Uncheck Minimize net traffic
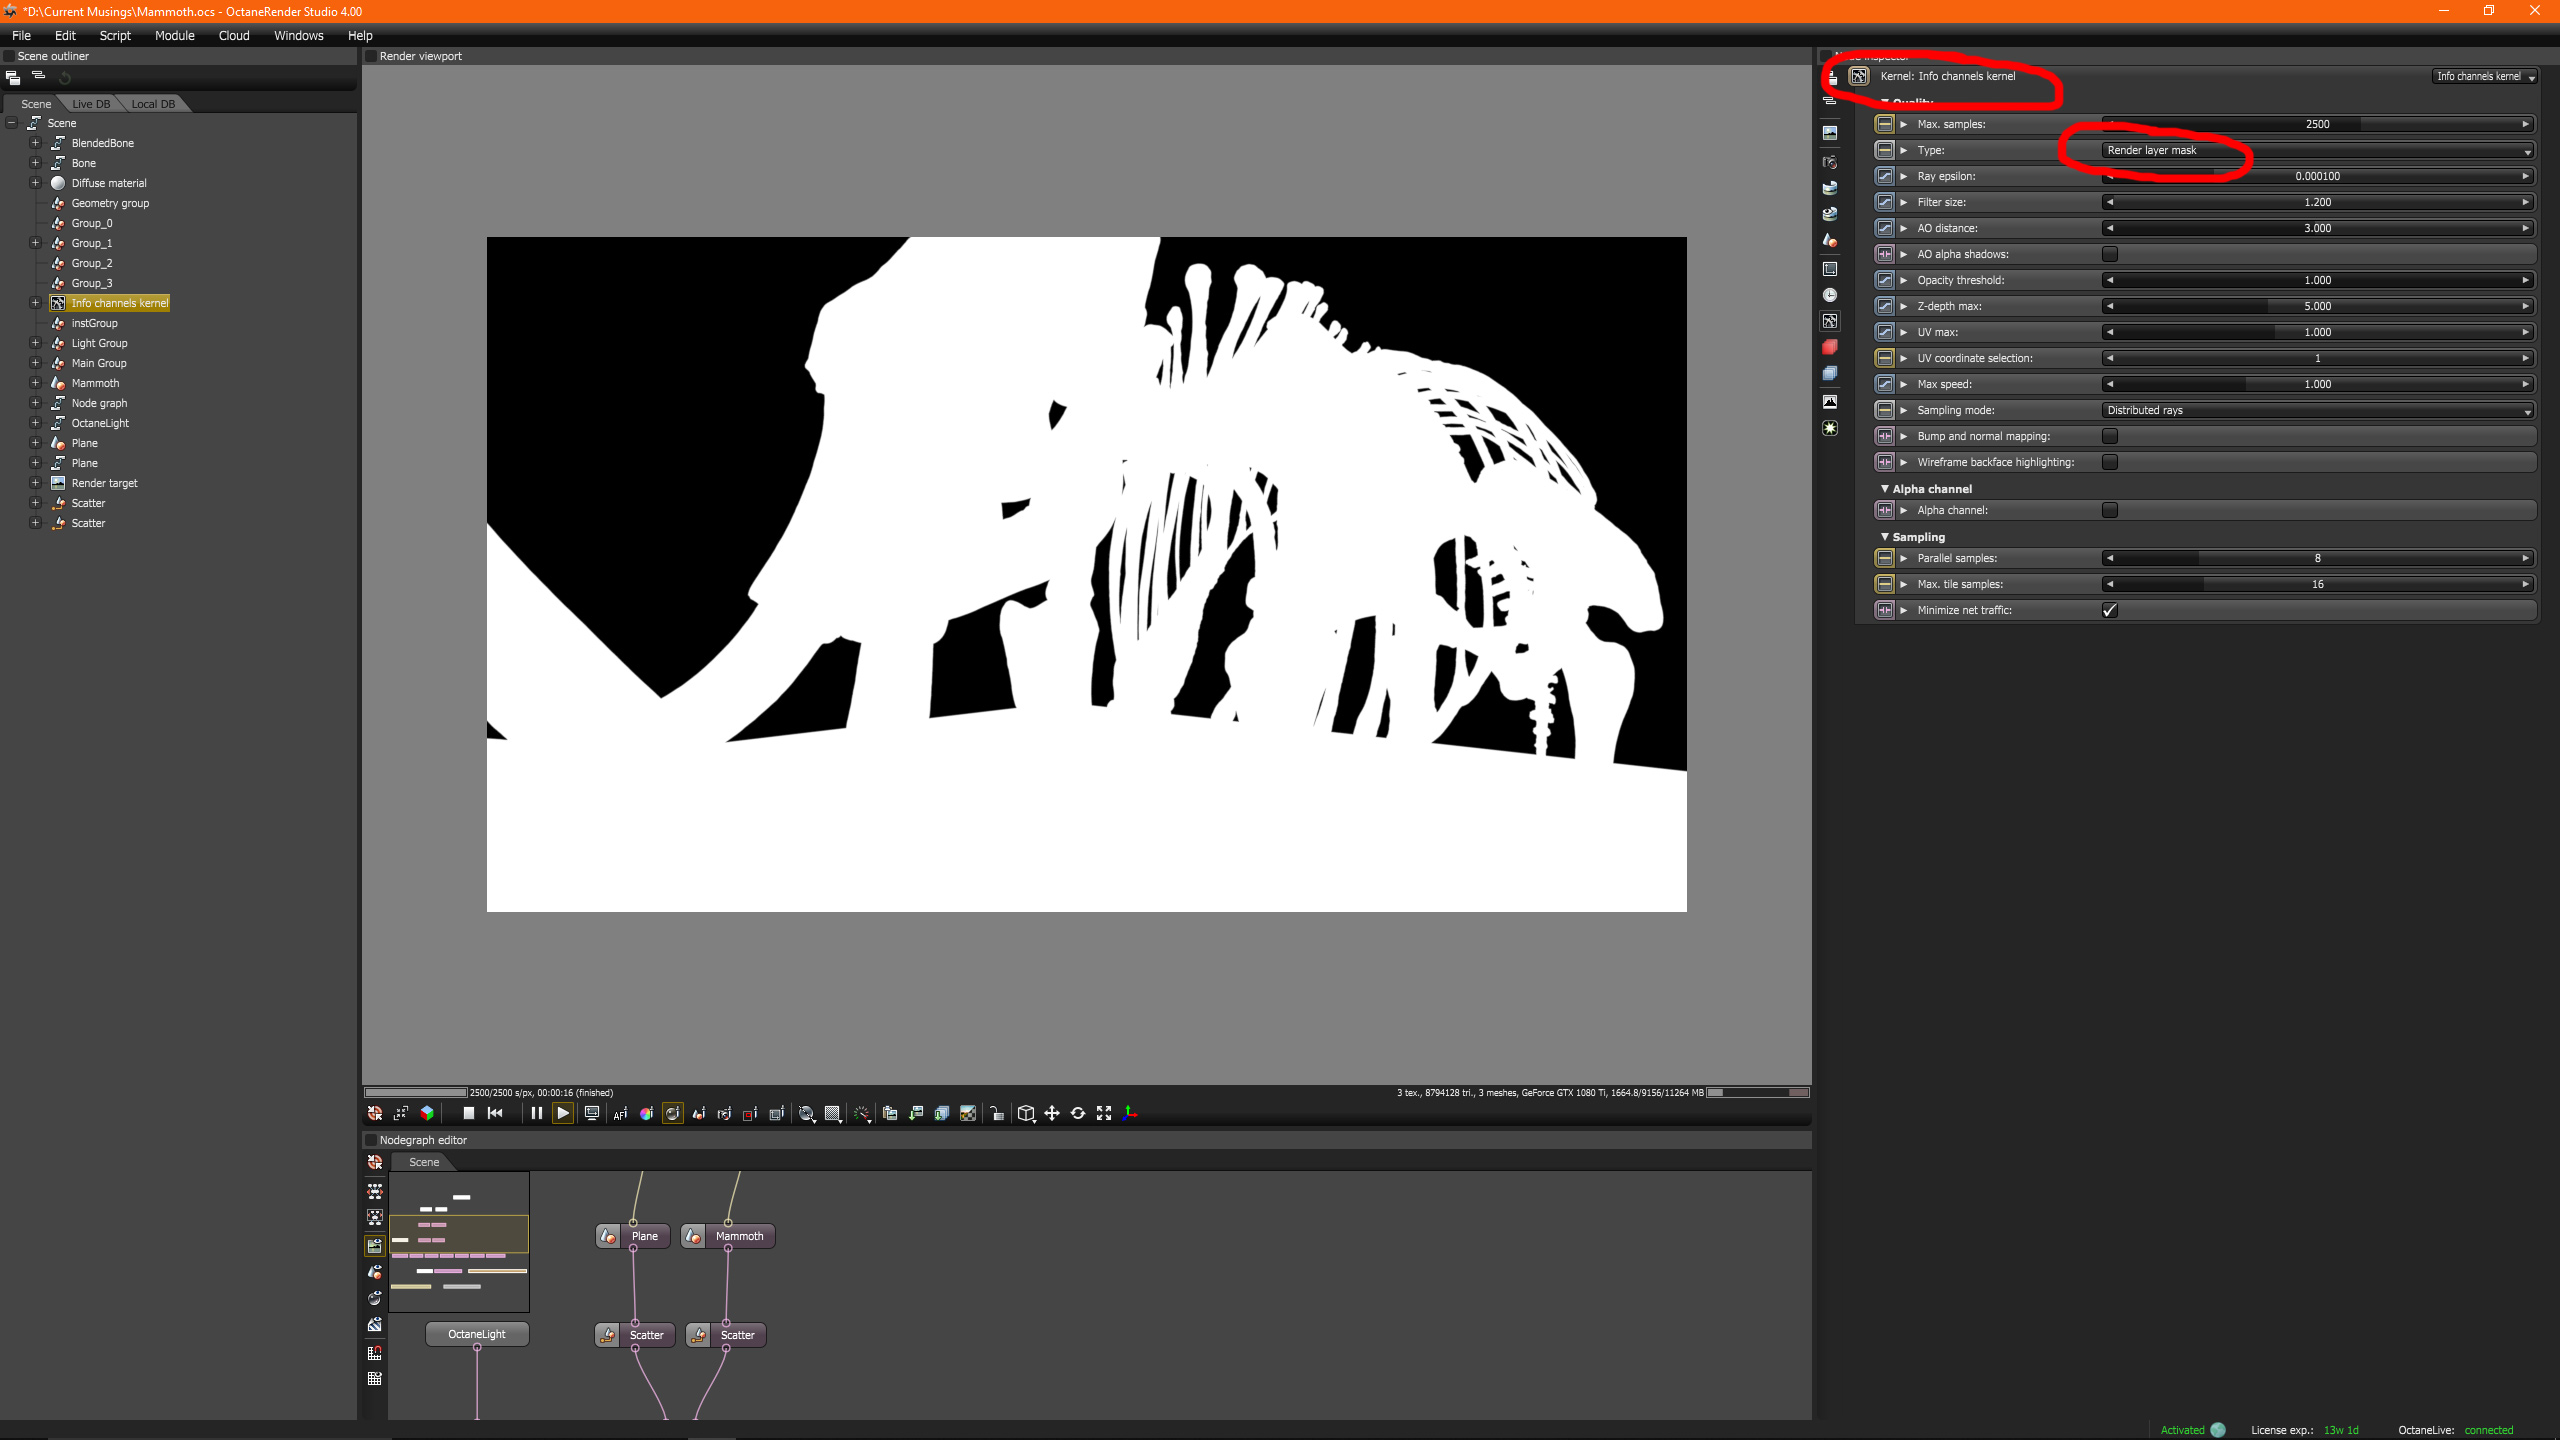2560x1440 pixels. pos(2110,610)
